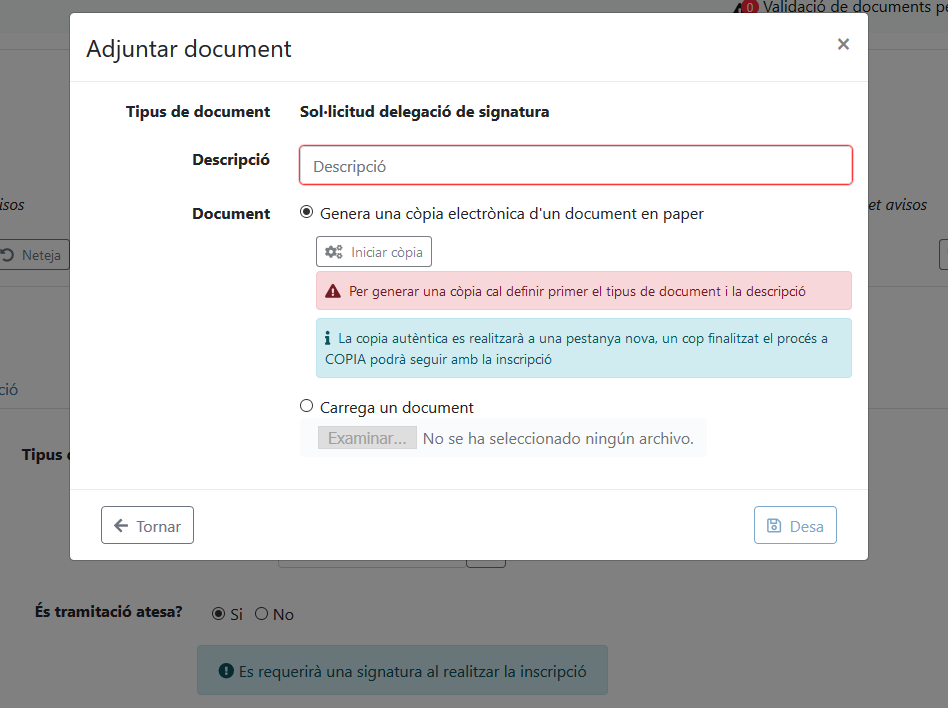This screenshot has height=708, width=948.
Task: Close the Adjuntar document dialog
Action: coord(843,44)
